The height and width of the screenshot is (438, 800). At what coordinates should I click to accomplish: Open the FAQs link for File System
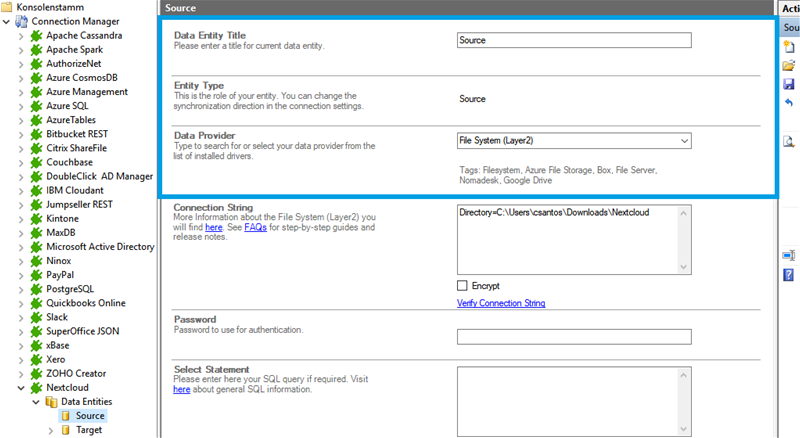255,227
